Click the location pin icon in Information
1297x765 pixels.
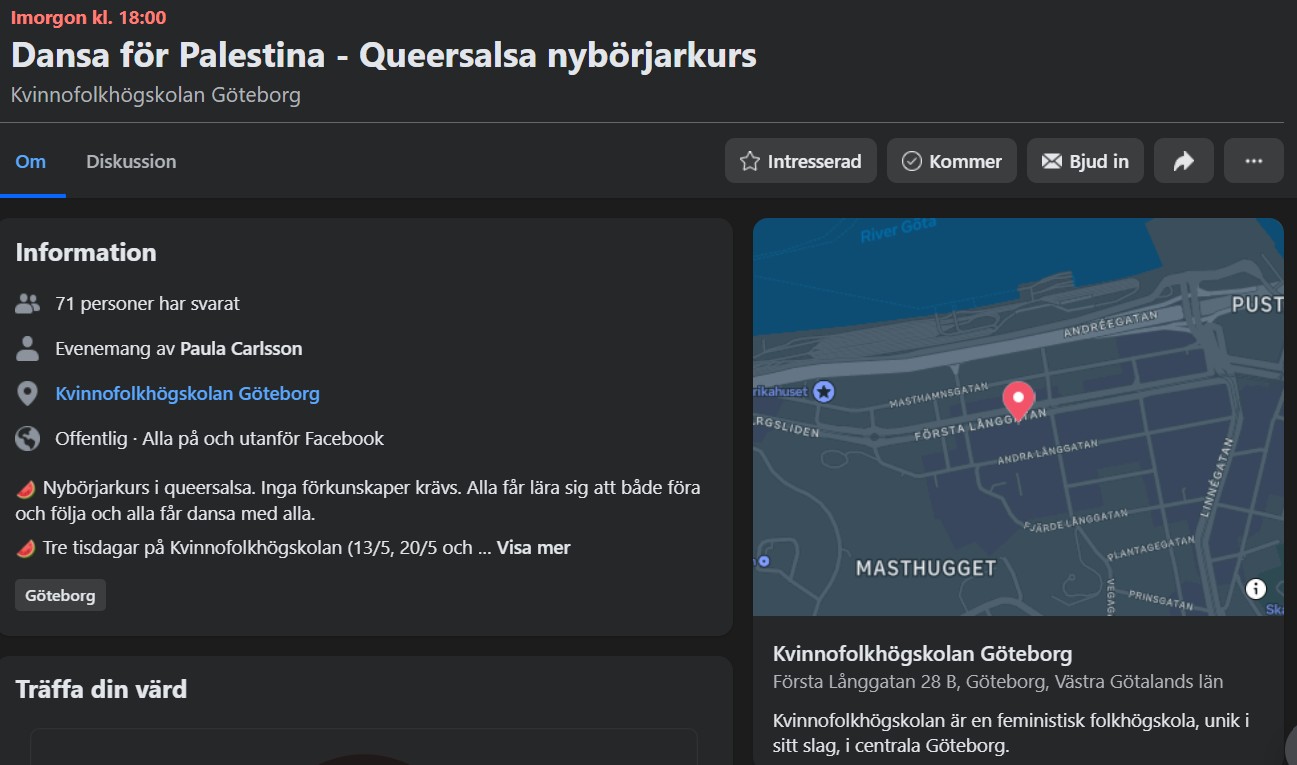click(28, 394)
